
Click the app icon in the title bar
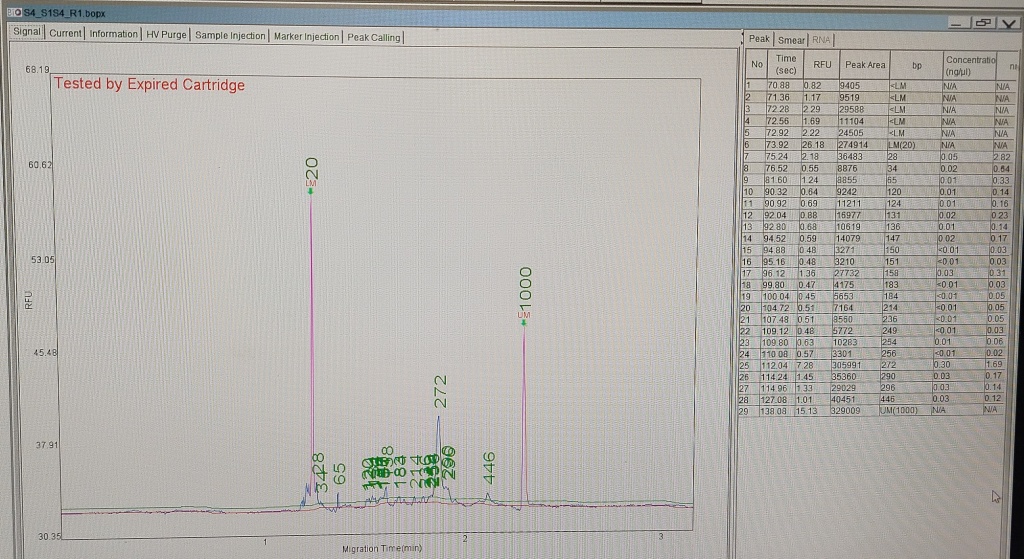(7, 14)
